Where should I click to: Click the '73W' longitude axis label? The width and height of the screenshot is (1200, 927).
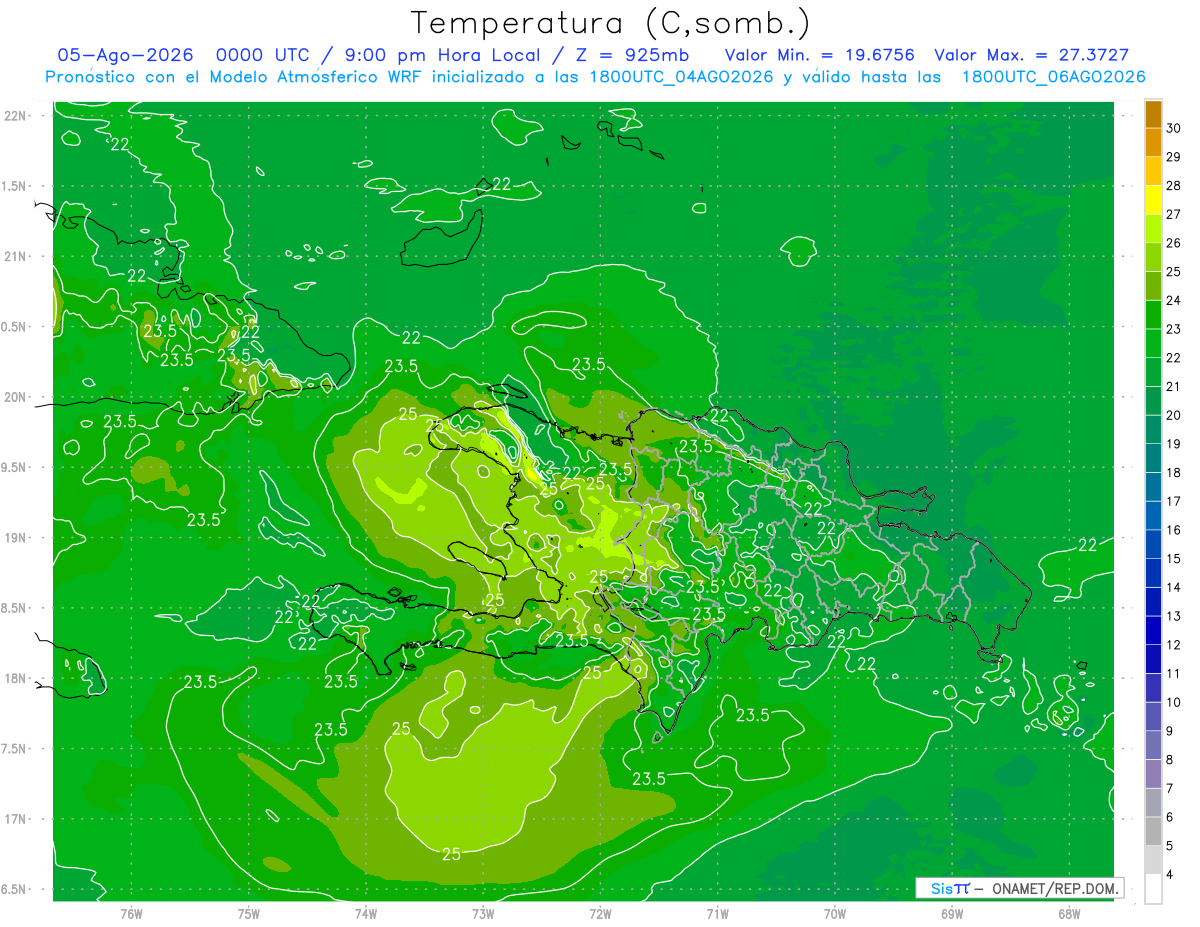[x=482, y=914]
